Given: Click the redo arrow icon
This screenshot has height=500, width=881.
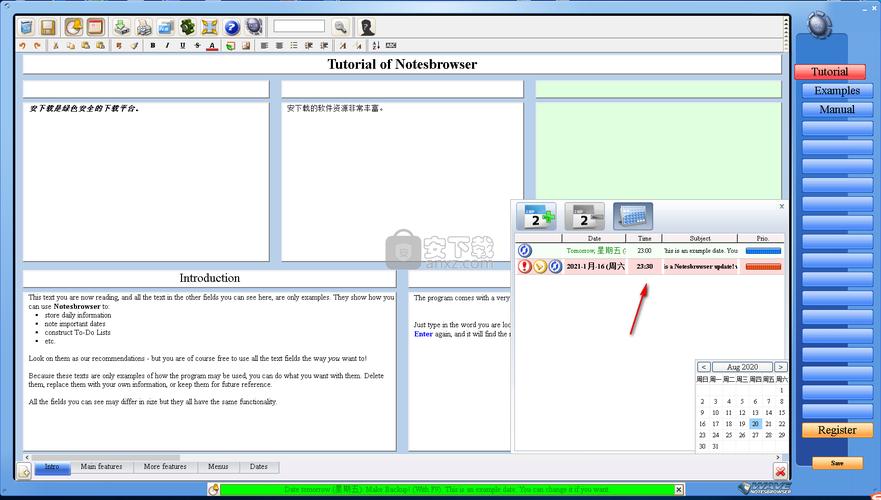Looking at the screenshot, I should click(x=37, y=46).
